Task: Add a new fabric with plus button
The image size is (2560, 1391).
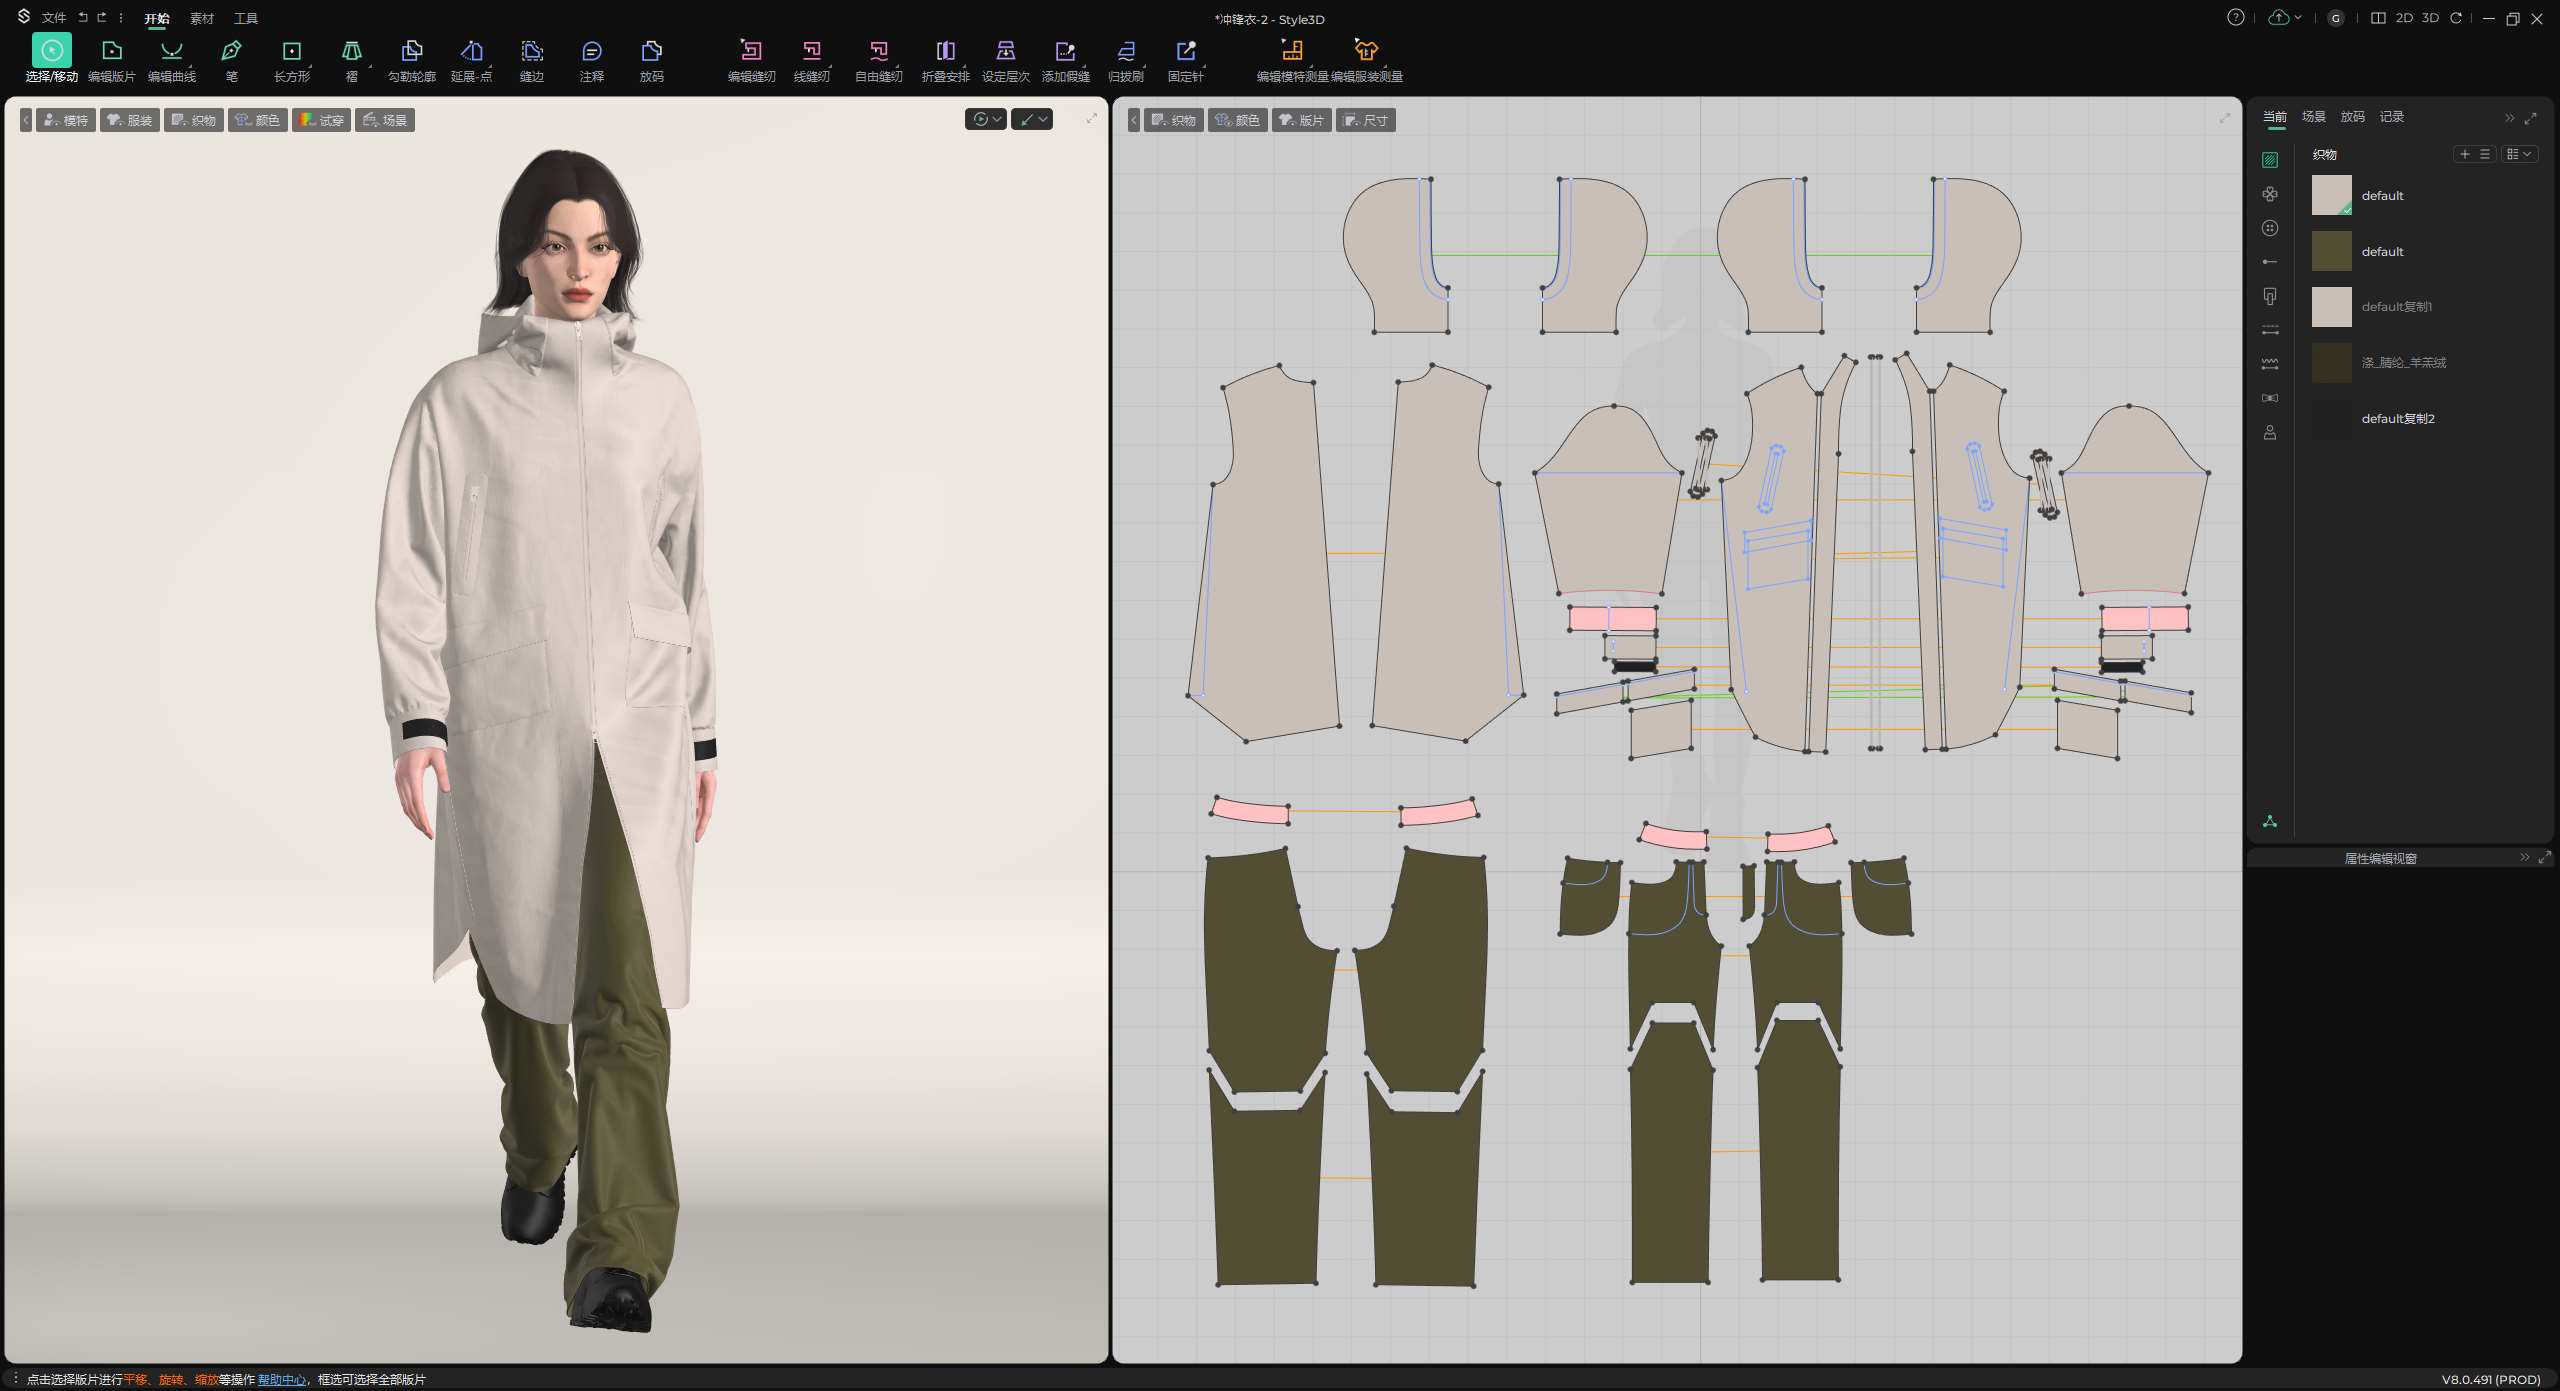Action: tap(2465, 154)
